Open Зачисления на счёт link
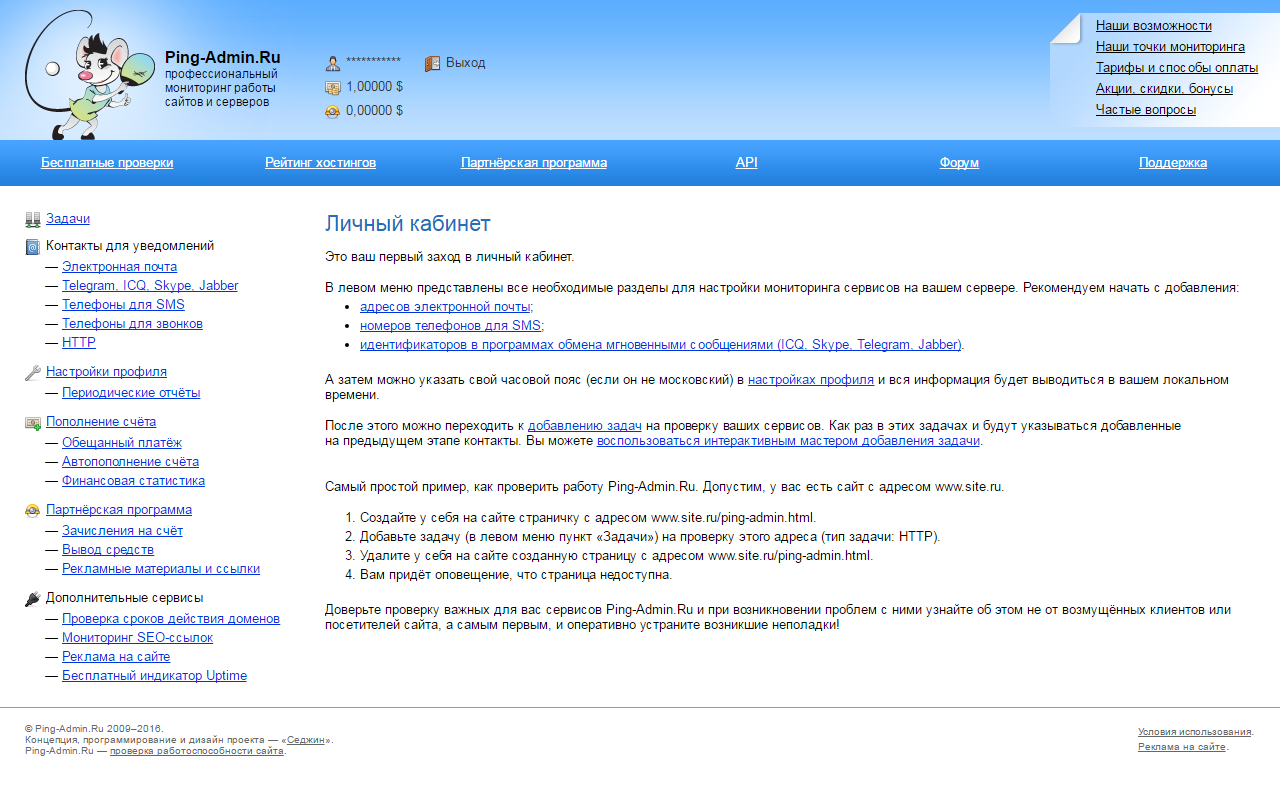 122,531
